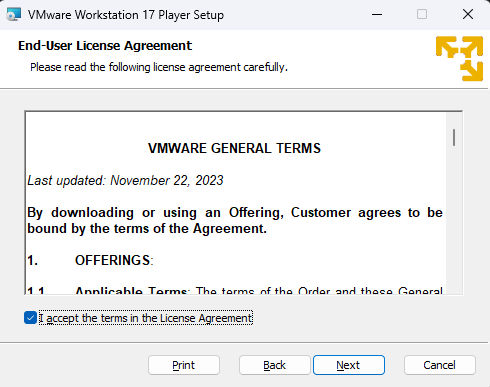
Task: Click the 'Last updated: November 22, 2023' line
Action: coord(125,180)
